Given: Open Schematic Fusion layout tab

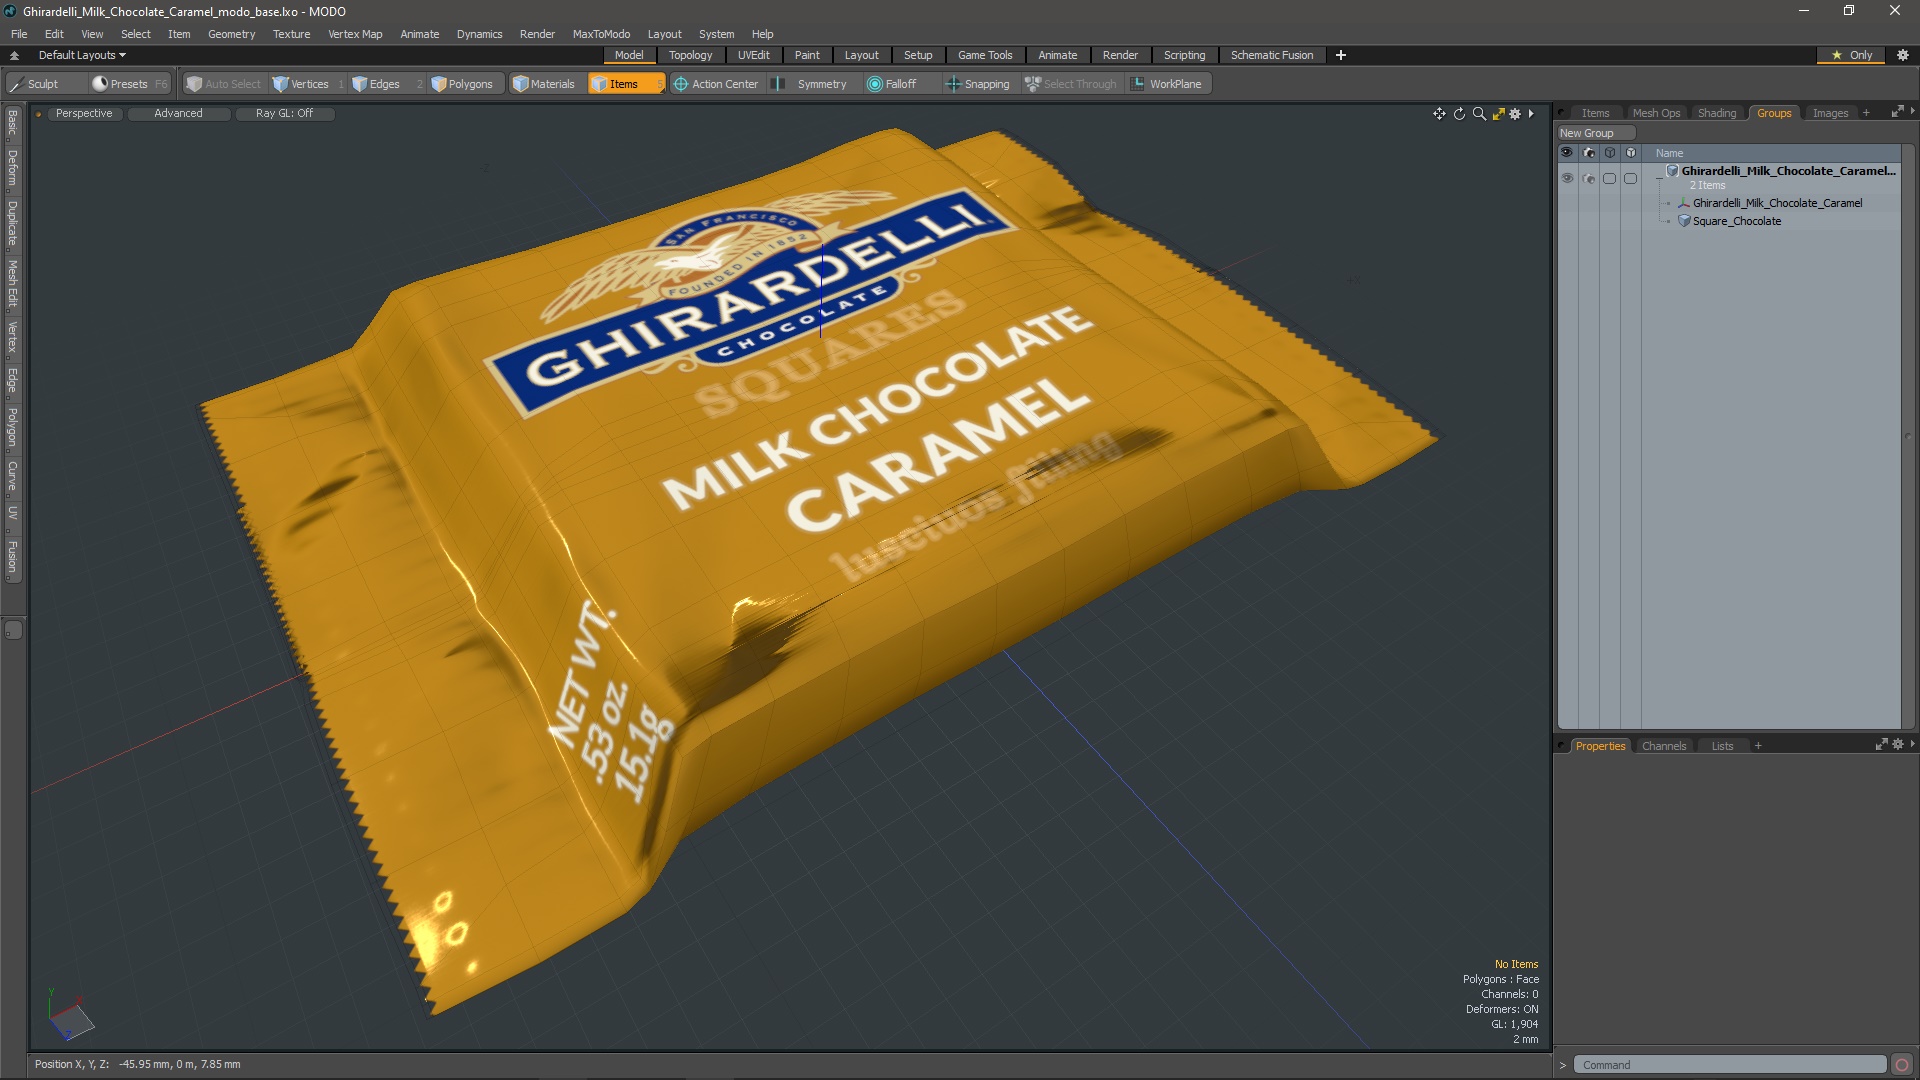Looking at the screenshot, I should (1272, 56).
